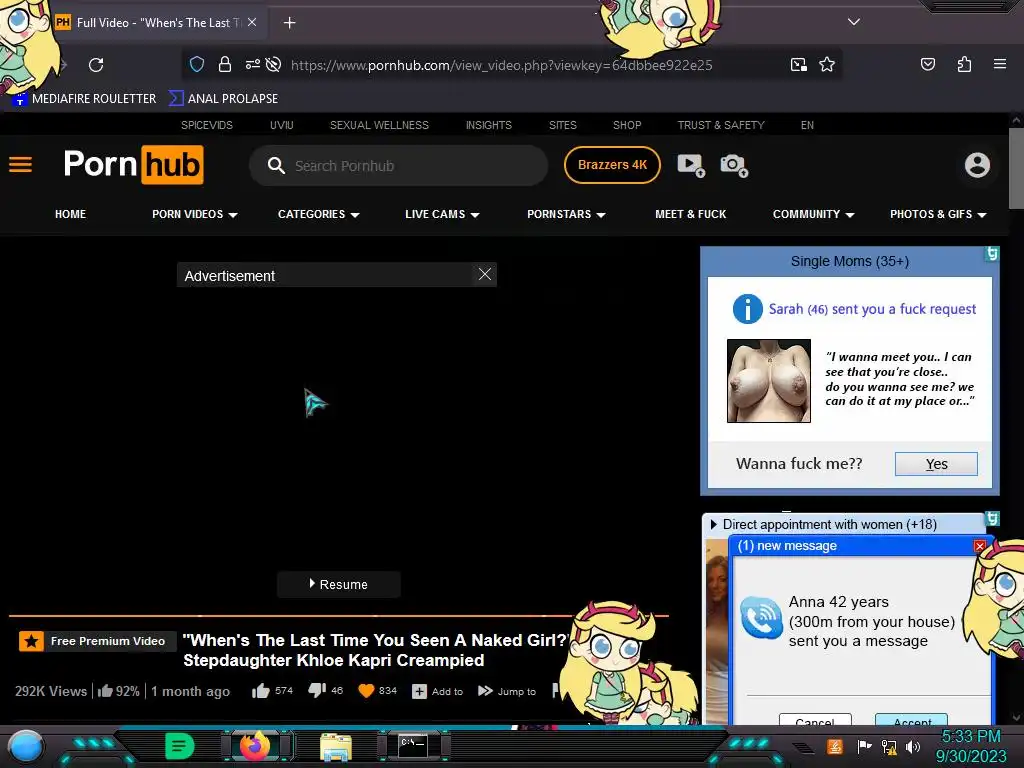Click the ad info icon on Single Moms ad
Viewport: 1024px width, 768px height.
(x=991, y=253)
